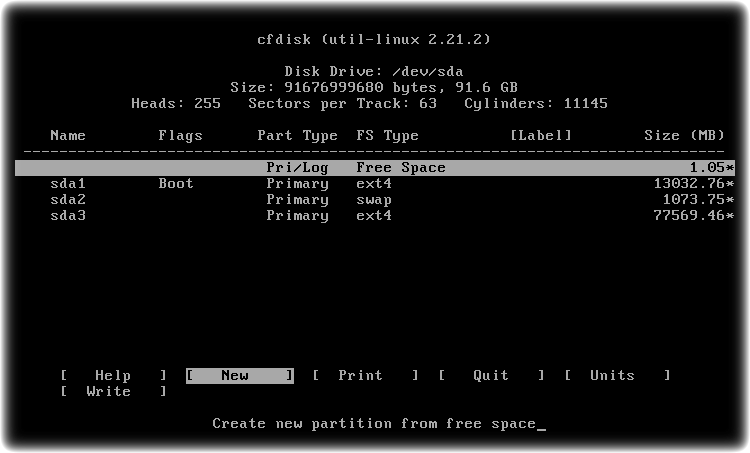Viewport: 750px width, 453px height.
Task: Click the Disk Drive: /dev/sda line
Action: point(374,72)
